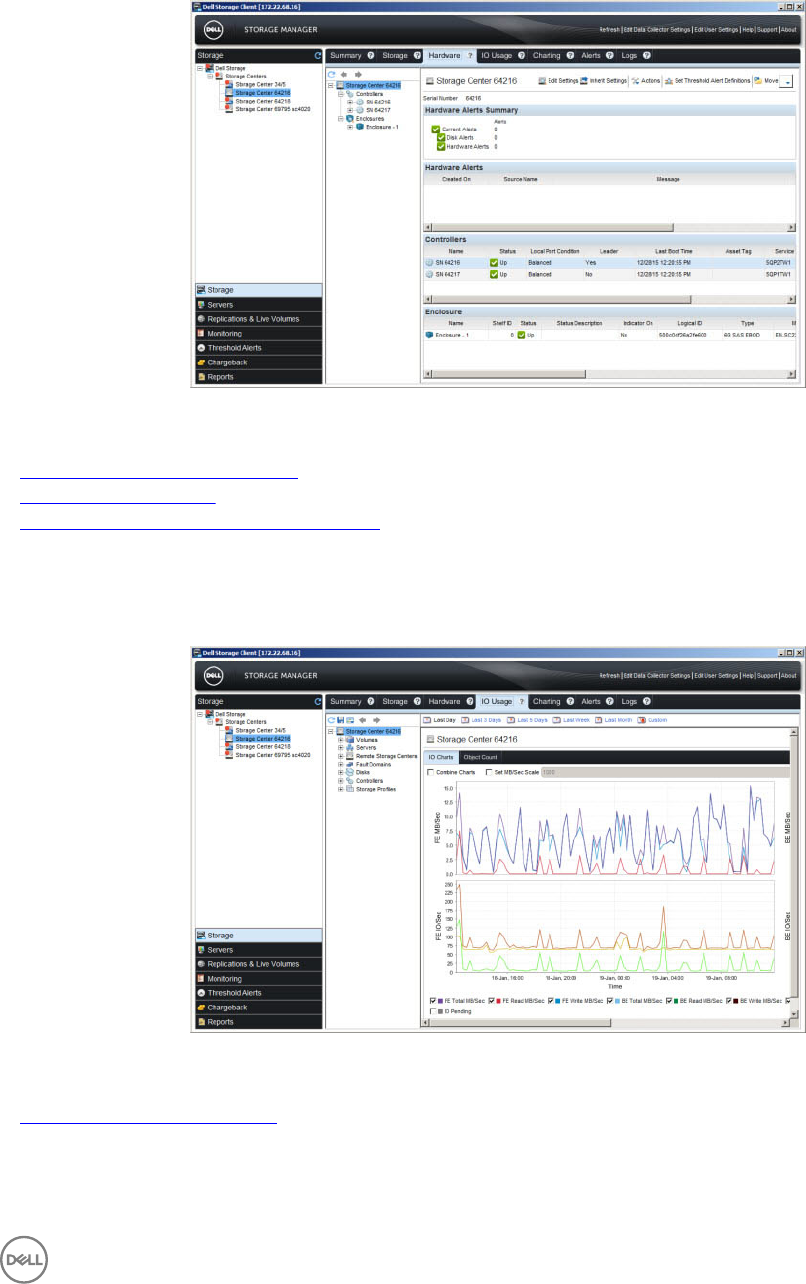Refresh Storage panel in IO Usage view window

[318, 702]
